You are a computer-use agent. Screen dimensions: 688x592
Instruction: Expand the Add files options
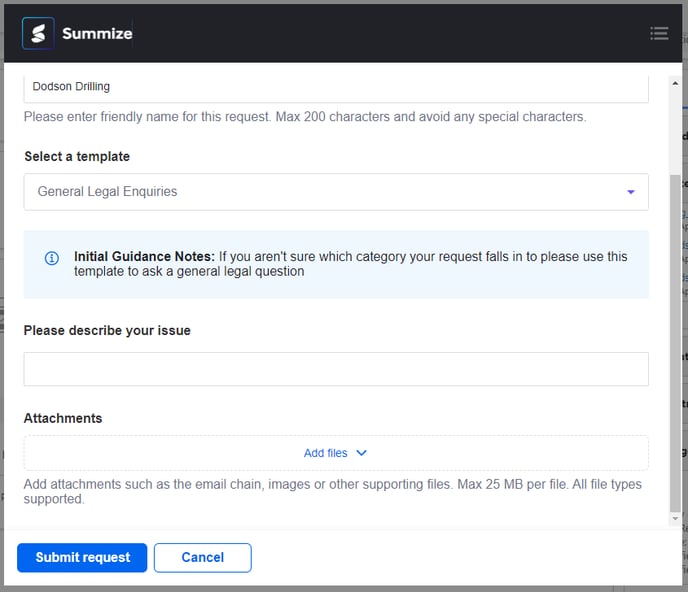(x=326, y=453)
